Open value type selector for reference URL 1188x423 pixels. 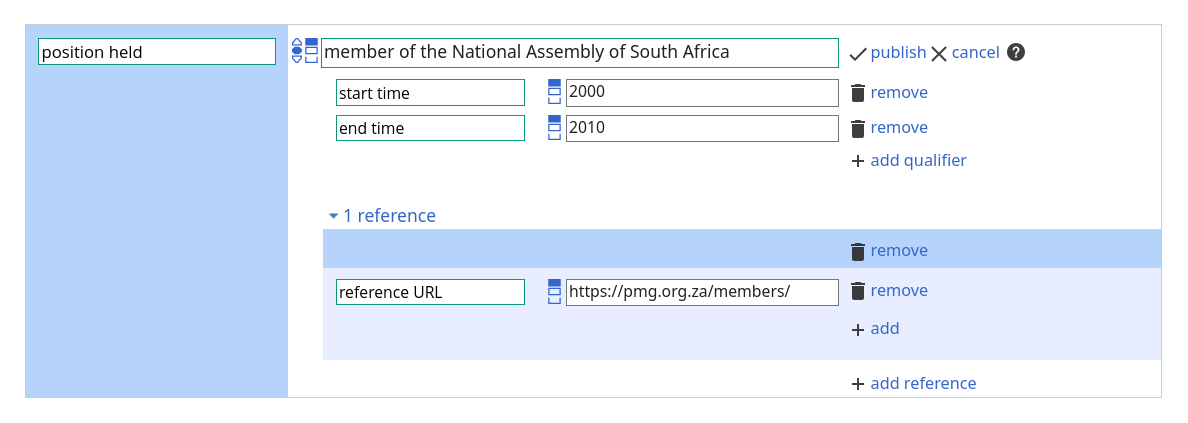click(555, 291)
